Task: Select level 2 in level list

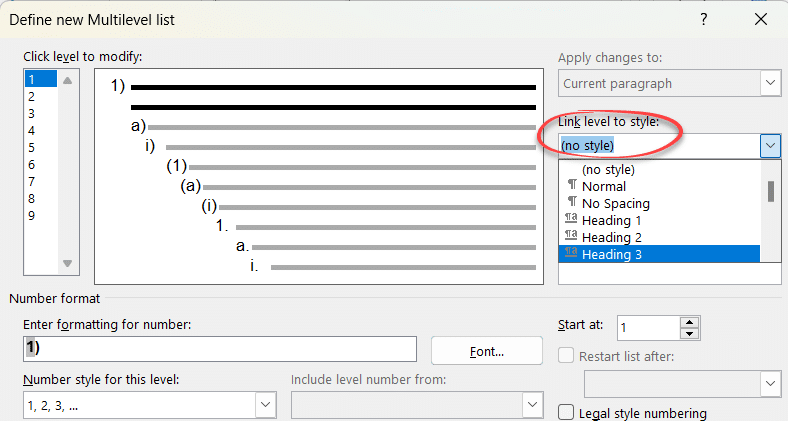Action: [x=40, y=96]
